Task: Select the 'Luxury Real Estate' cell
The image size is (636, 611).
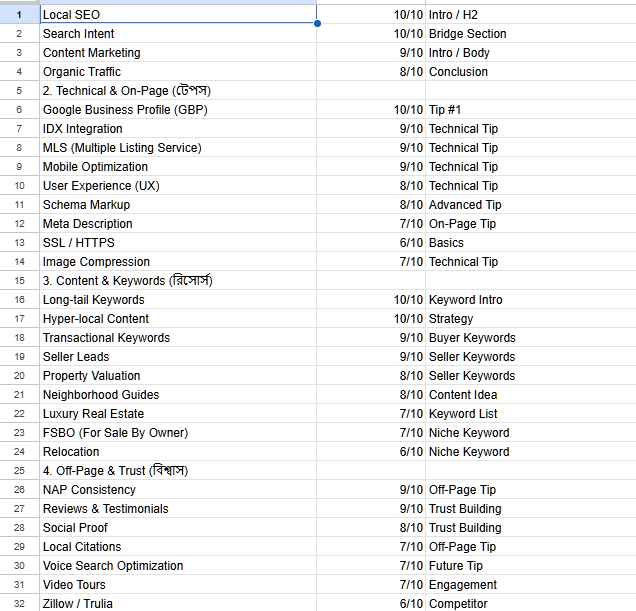Action: point(178,413)
